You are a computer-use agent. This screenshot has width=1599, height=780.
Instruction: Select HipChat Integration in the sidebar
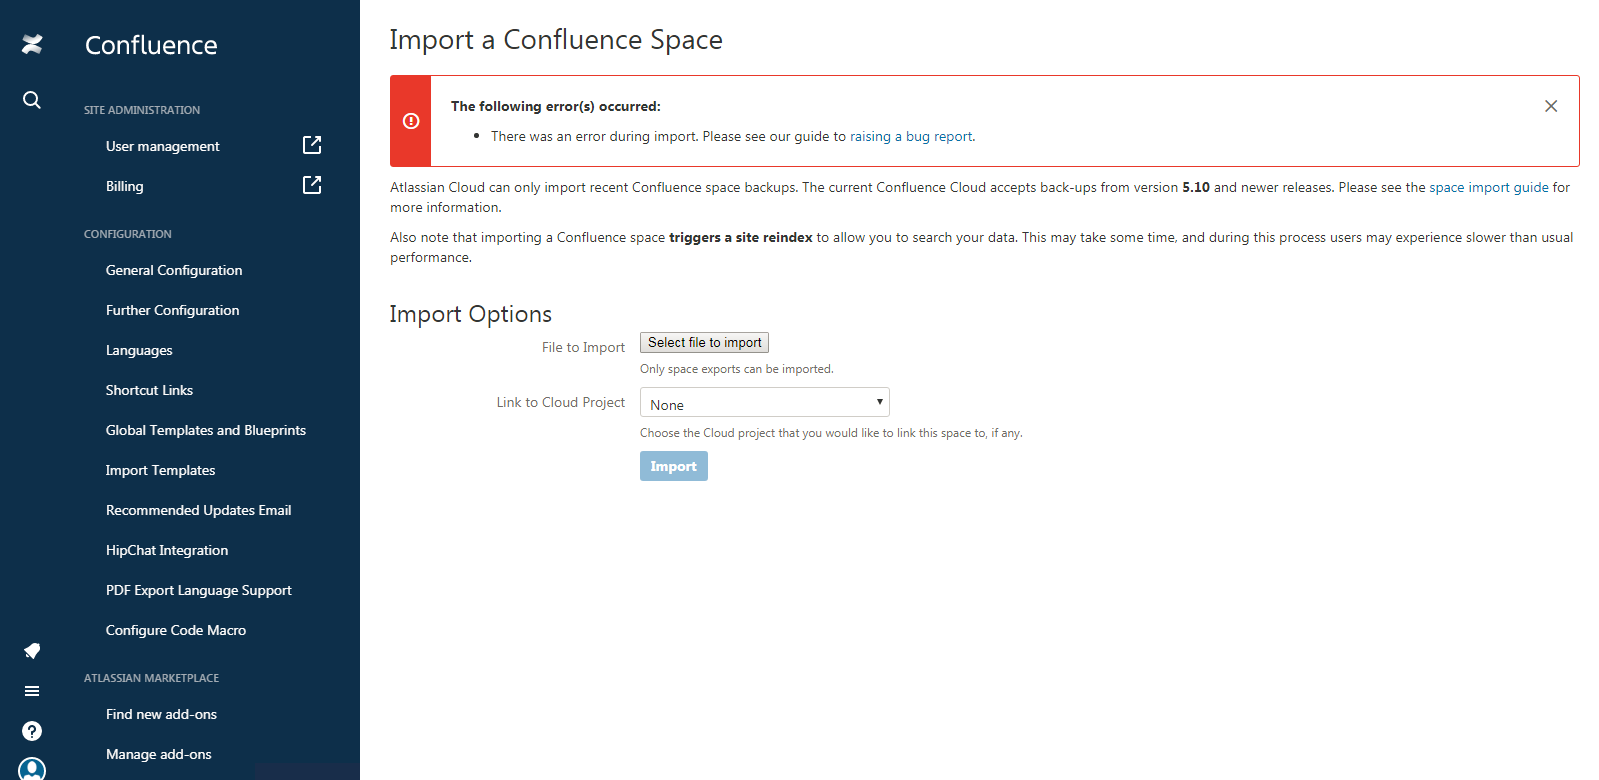[x=167, y=550]
